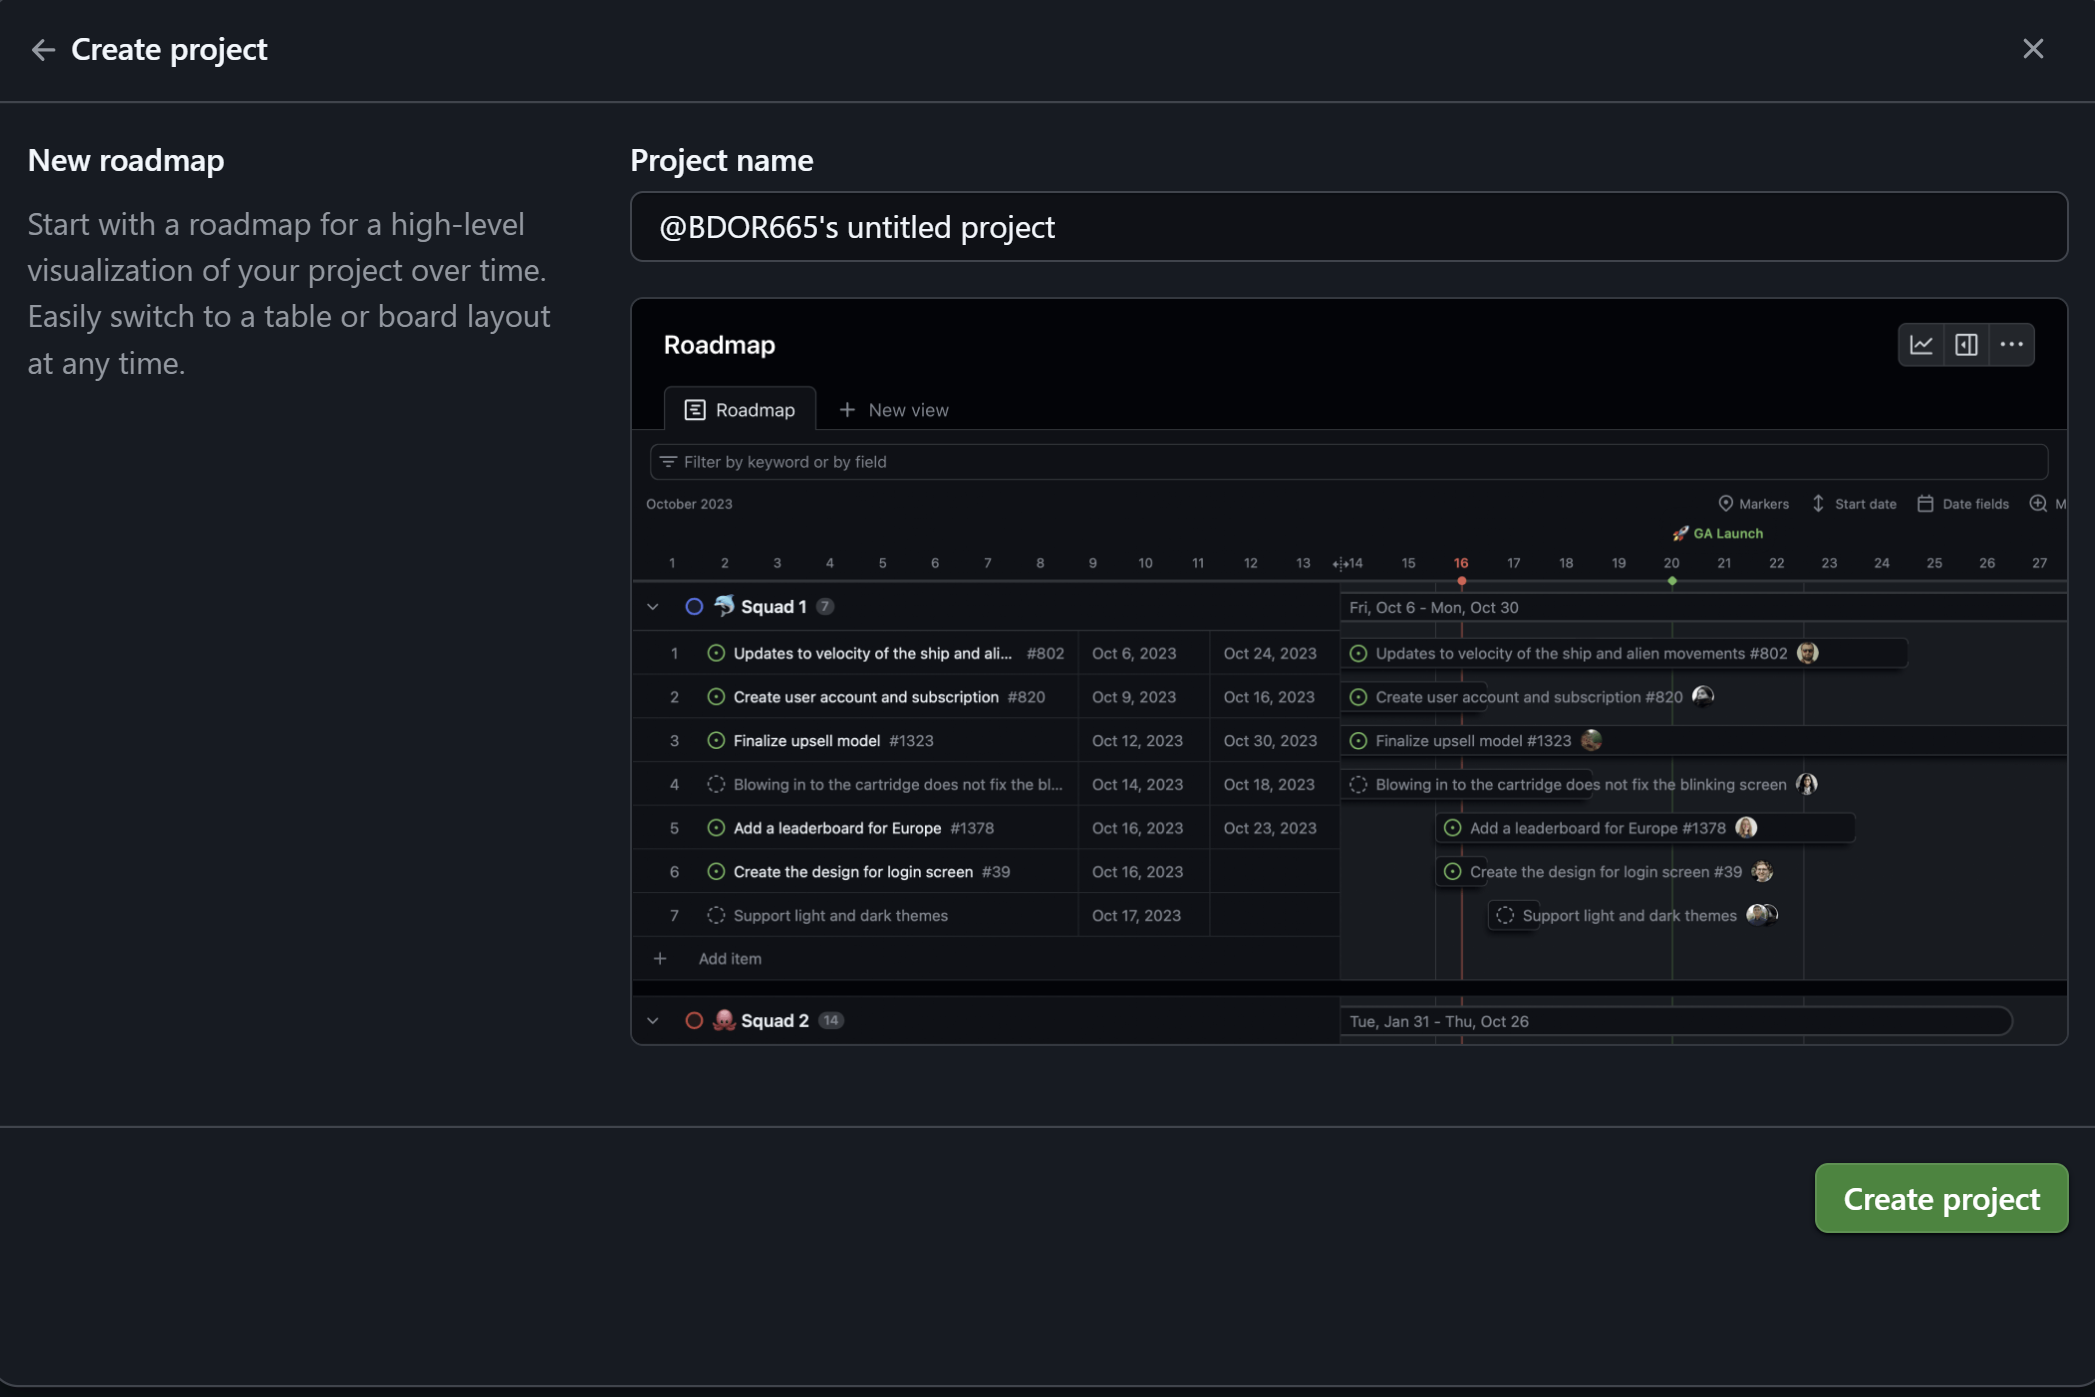Open the three-dot more options menu

tap(2011, 345)
